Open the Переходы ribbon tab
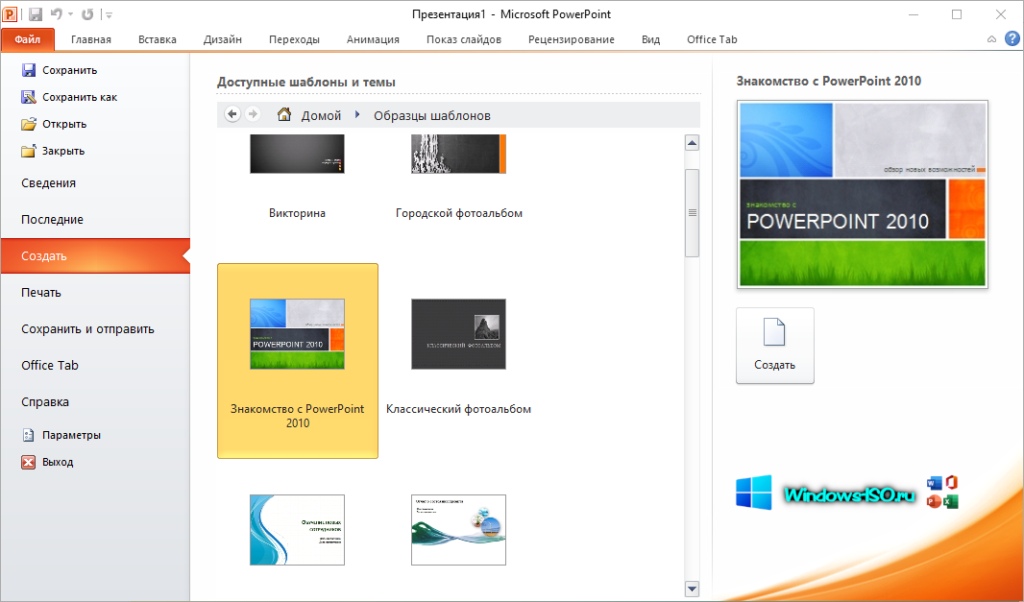 295,39
